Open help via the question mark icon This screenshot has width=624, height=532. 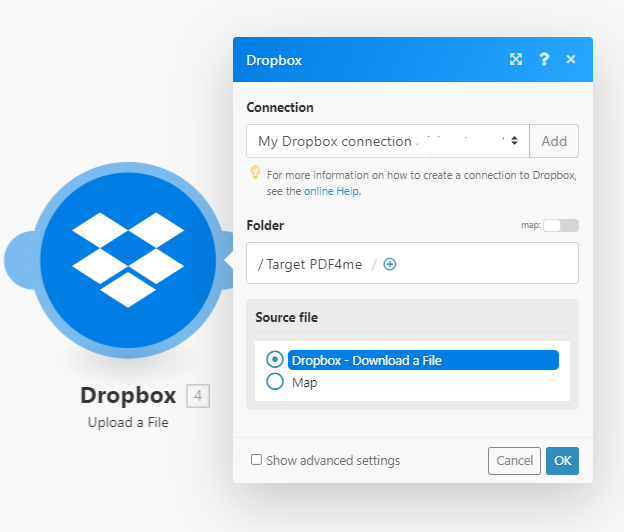point(544,59)
